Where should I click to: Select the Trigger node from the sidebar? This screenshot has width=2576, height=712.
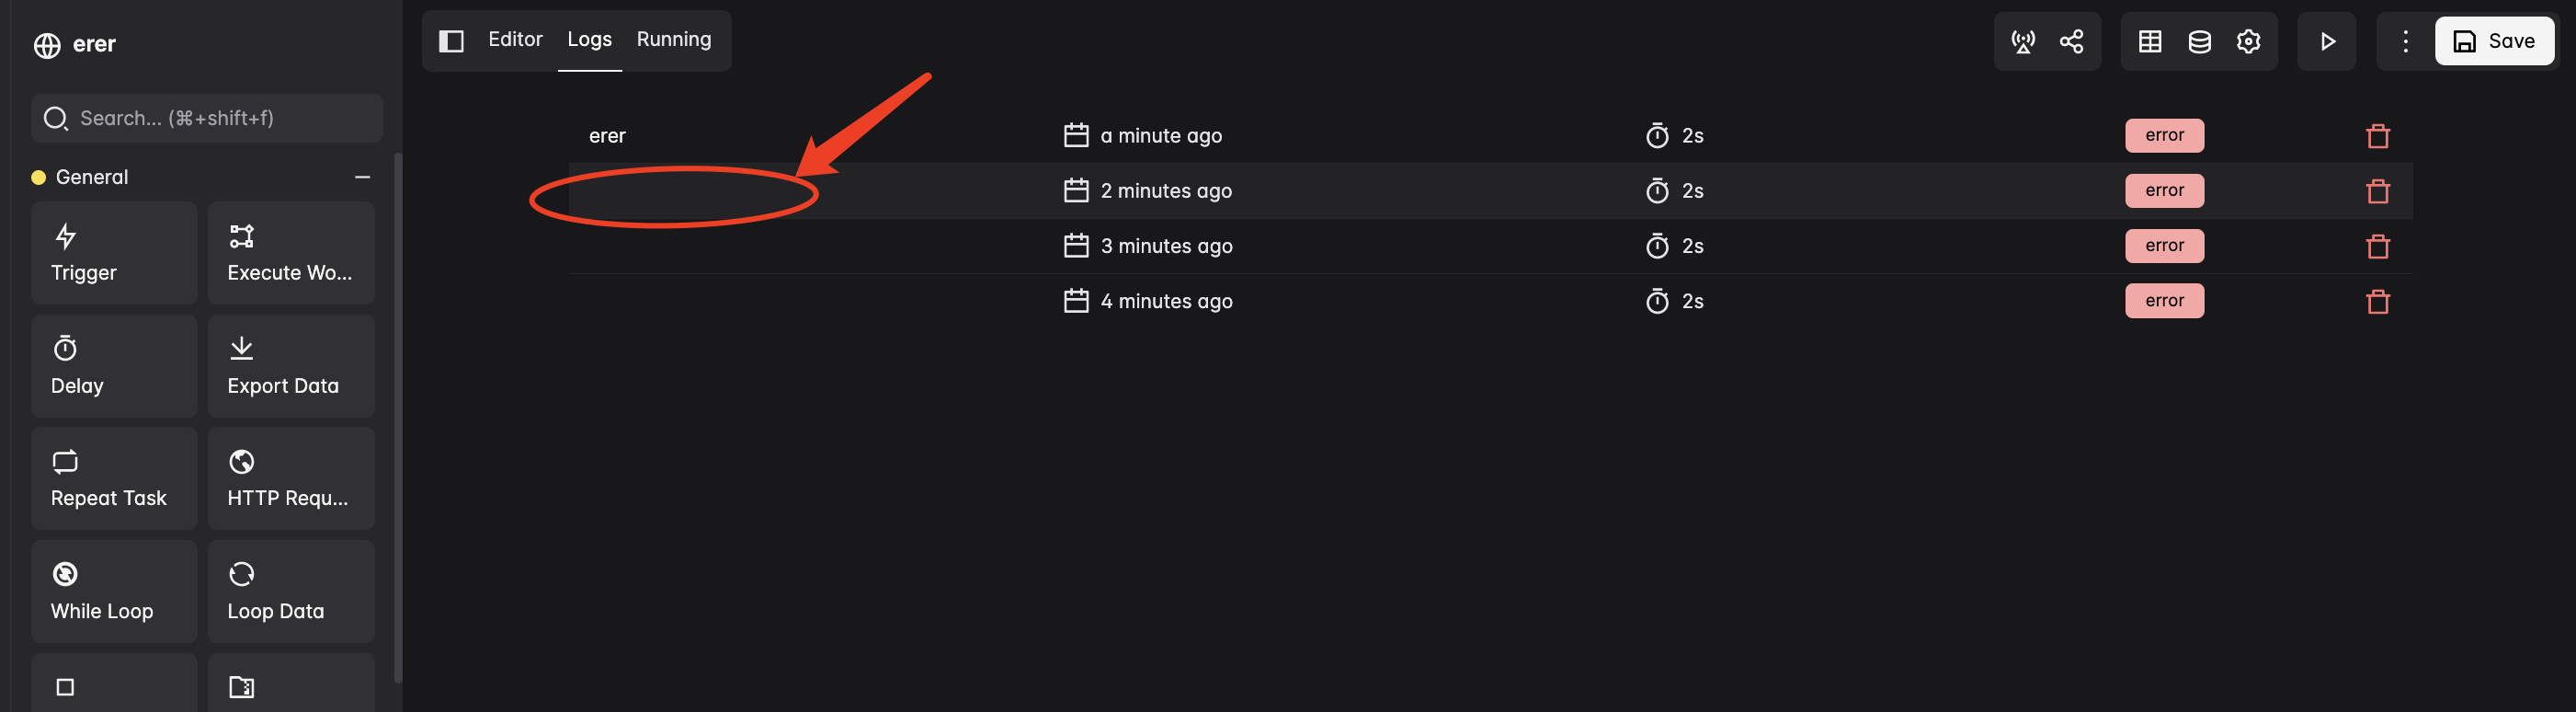click(x=113, y=252)
